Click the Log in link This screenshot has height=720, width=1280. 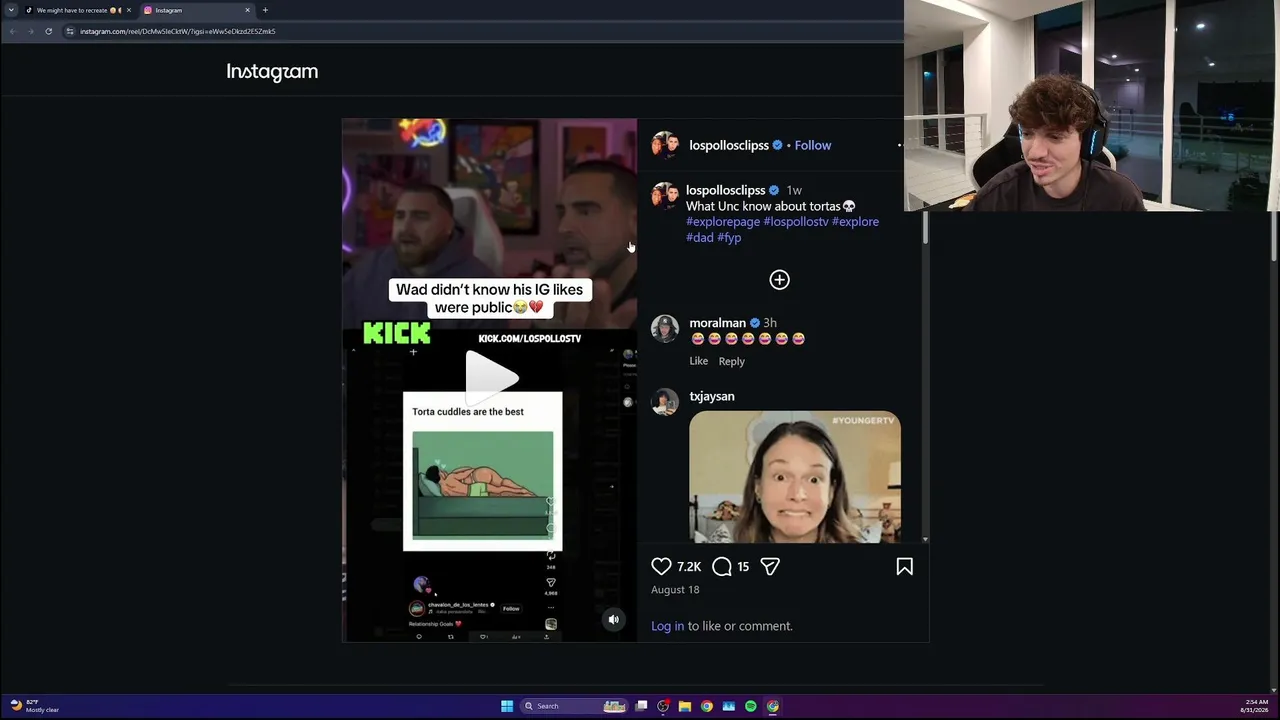pos(668,626)
